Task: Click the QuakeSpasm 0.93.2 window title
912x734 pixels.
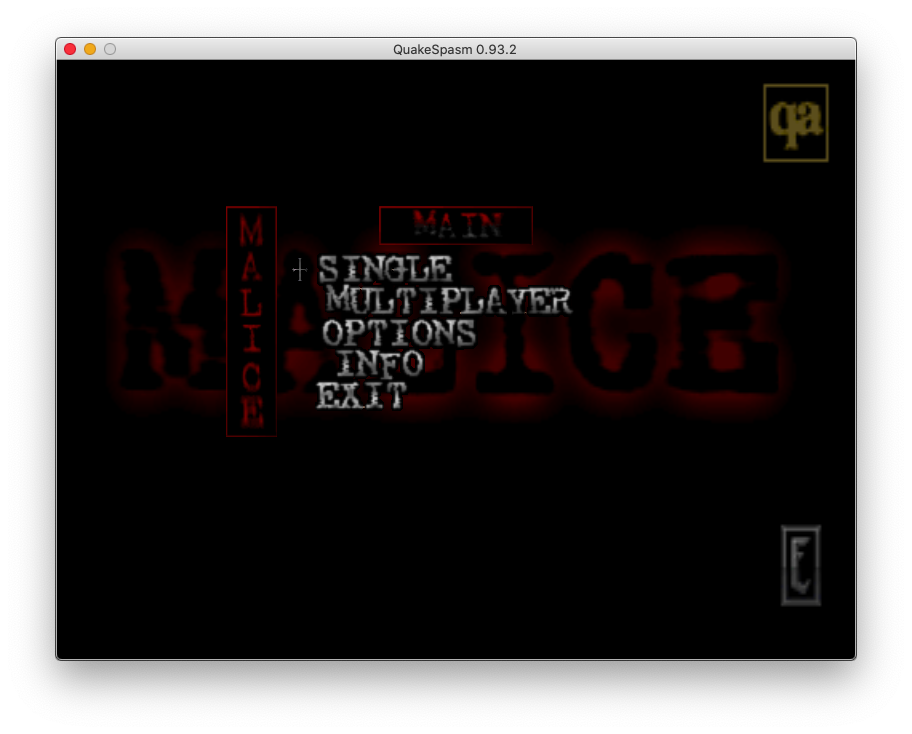Action: [x=455, y=49]
